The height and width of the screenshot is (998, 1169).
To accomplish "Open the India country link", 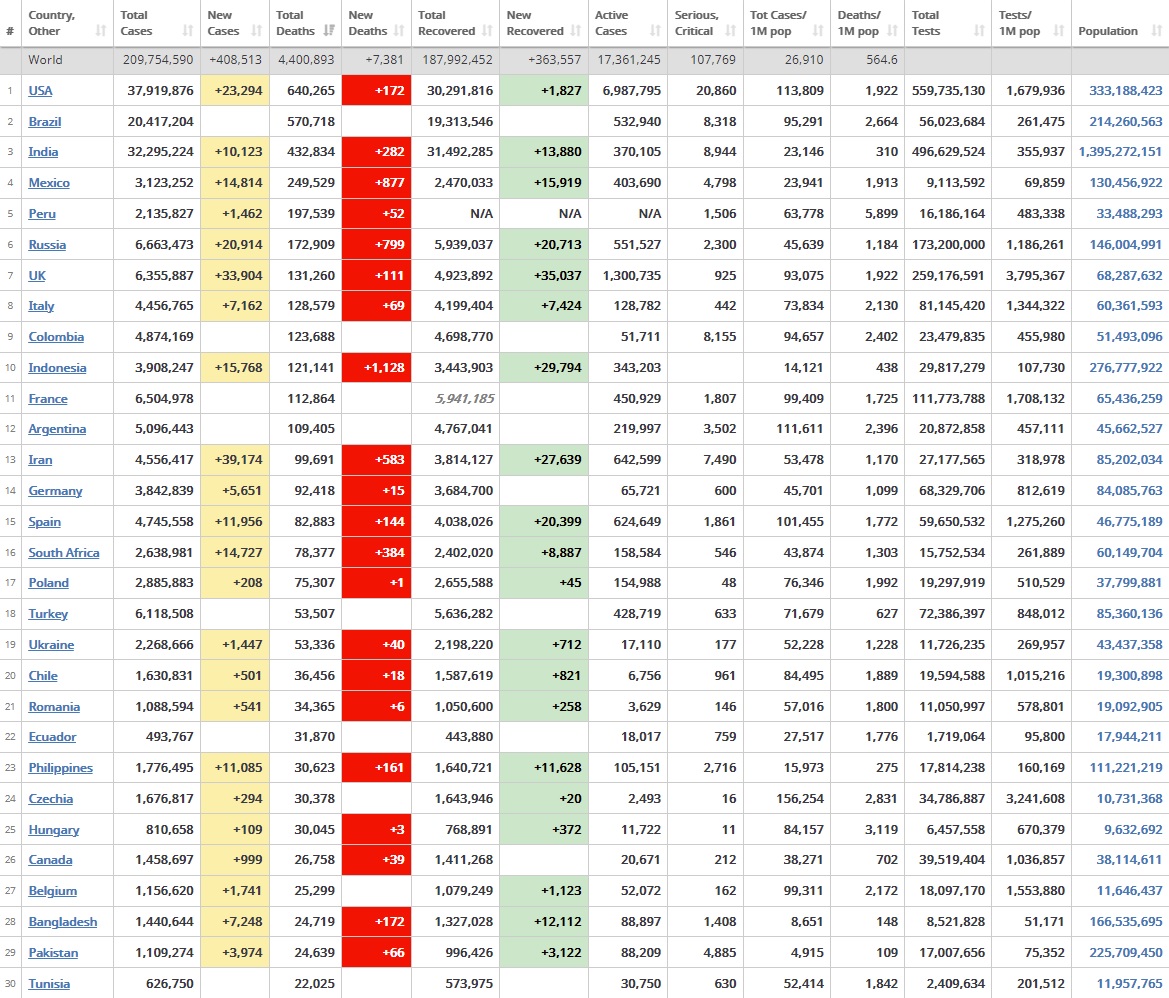I will 43,152.
